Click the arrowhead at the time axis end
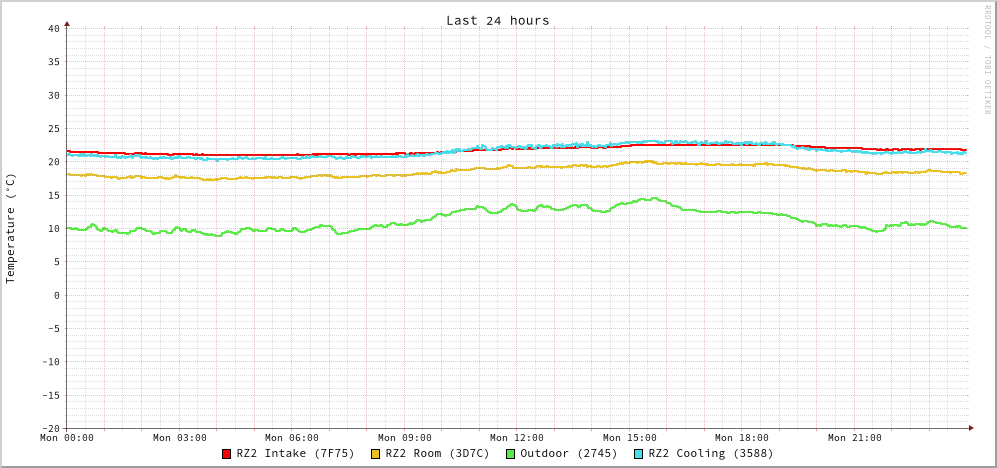Viewport: 997px width, 468px height. pyautogui.click(x=970, y=428)
